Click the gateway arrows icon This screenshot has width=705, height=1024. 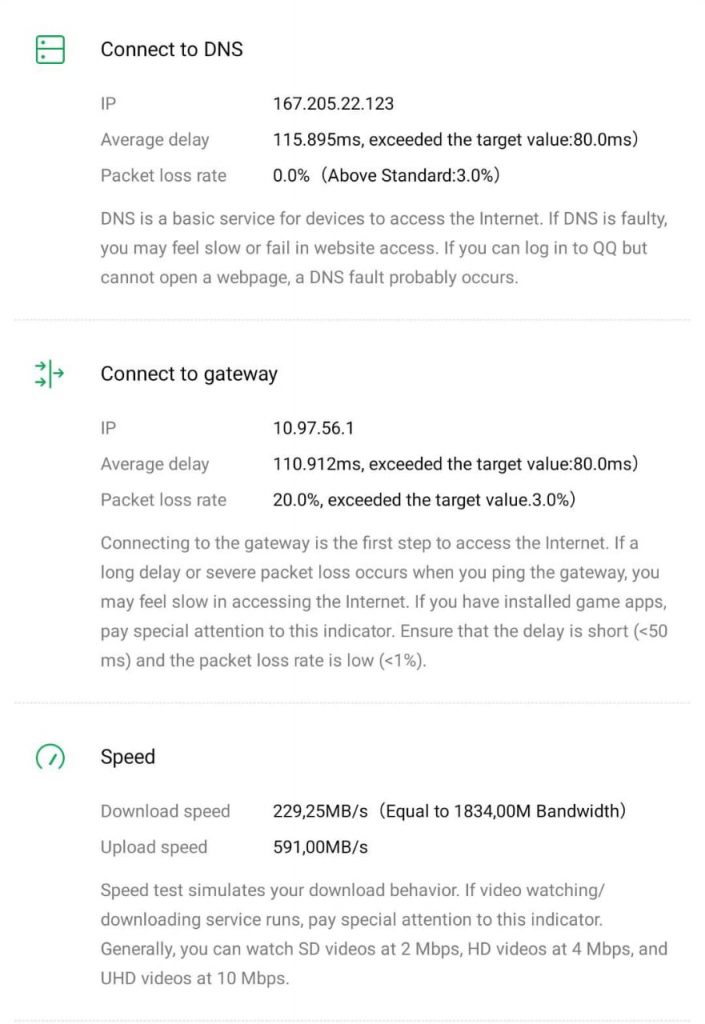(x=50, y=374)
